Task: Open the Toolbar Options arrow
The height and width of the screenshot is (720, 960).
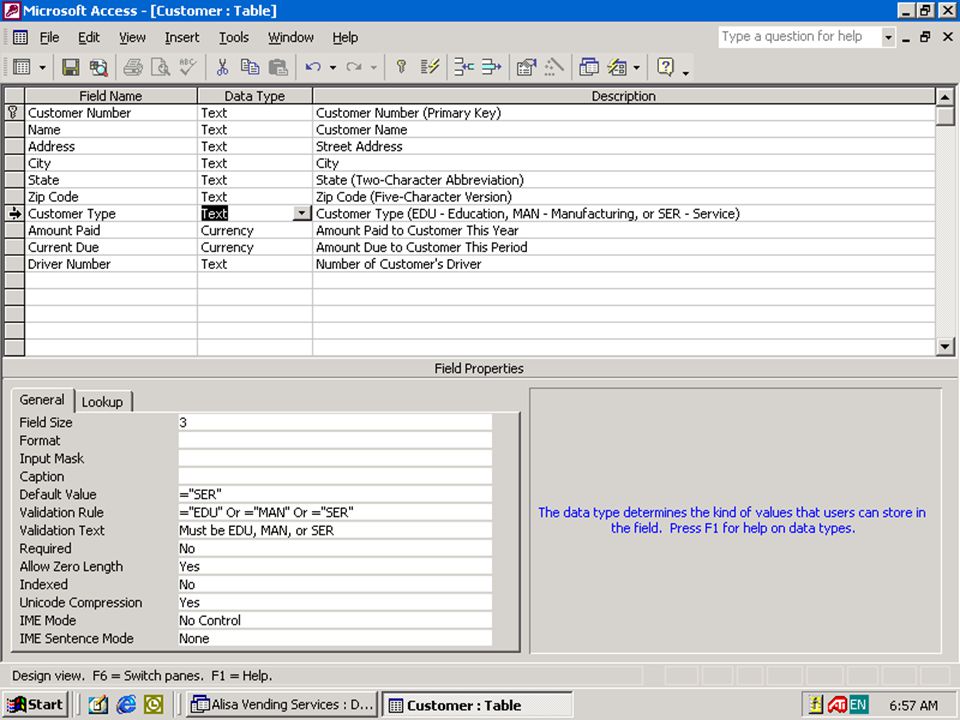Action: pyautogui.click(x=686, y=72)
